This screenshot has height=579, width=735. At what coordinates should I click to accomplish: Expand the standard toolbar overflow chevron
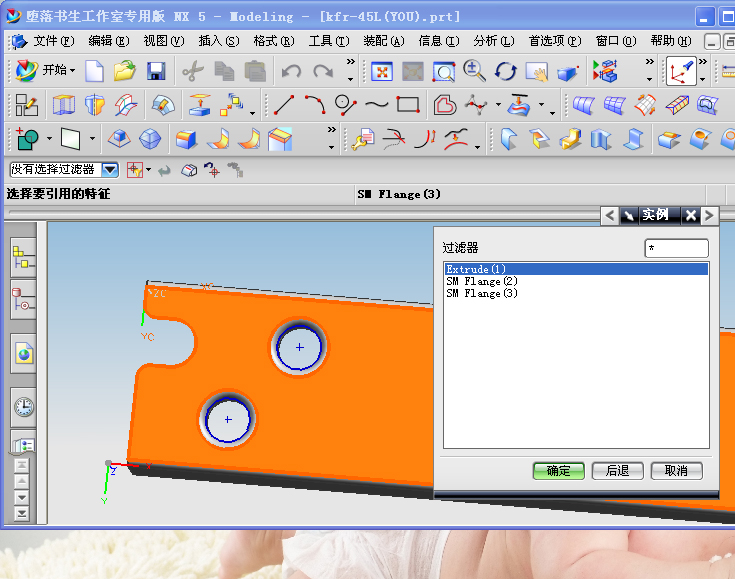pos(350,62)
